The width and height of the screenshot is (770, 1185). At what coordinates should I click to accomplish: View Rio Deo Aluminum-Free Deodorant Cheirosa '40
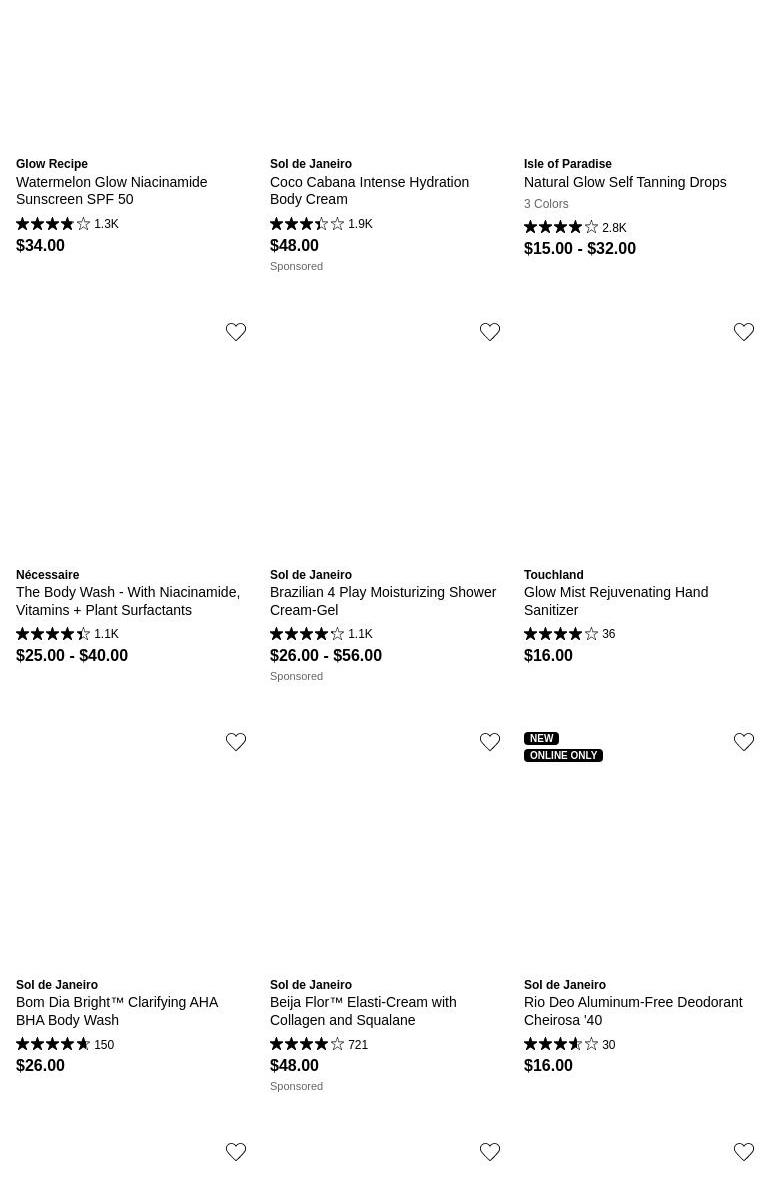tap(633, 1010)
